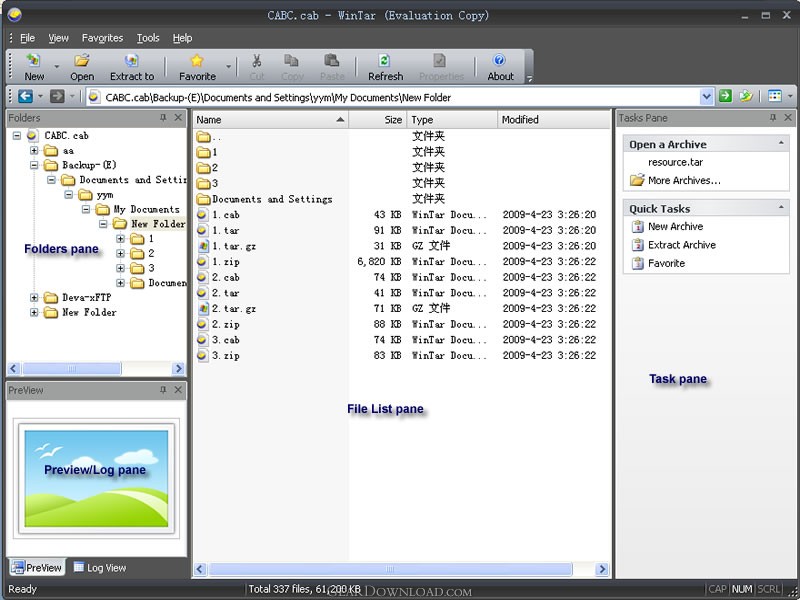
Task: Click the view mode icon
Action: pyautogui.click(x=775, y=96)
